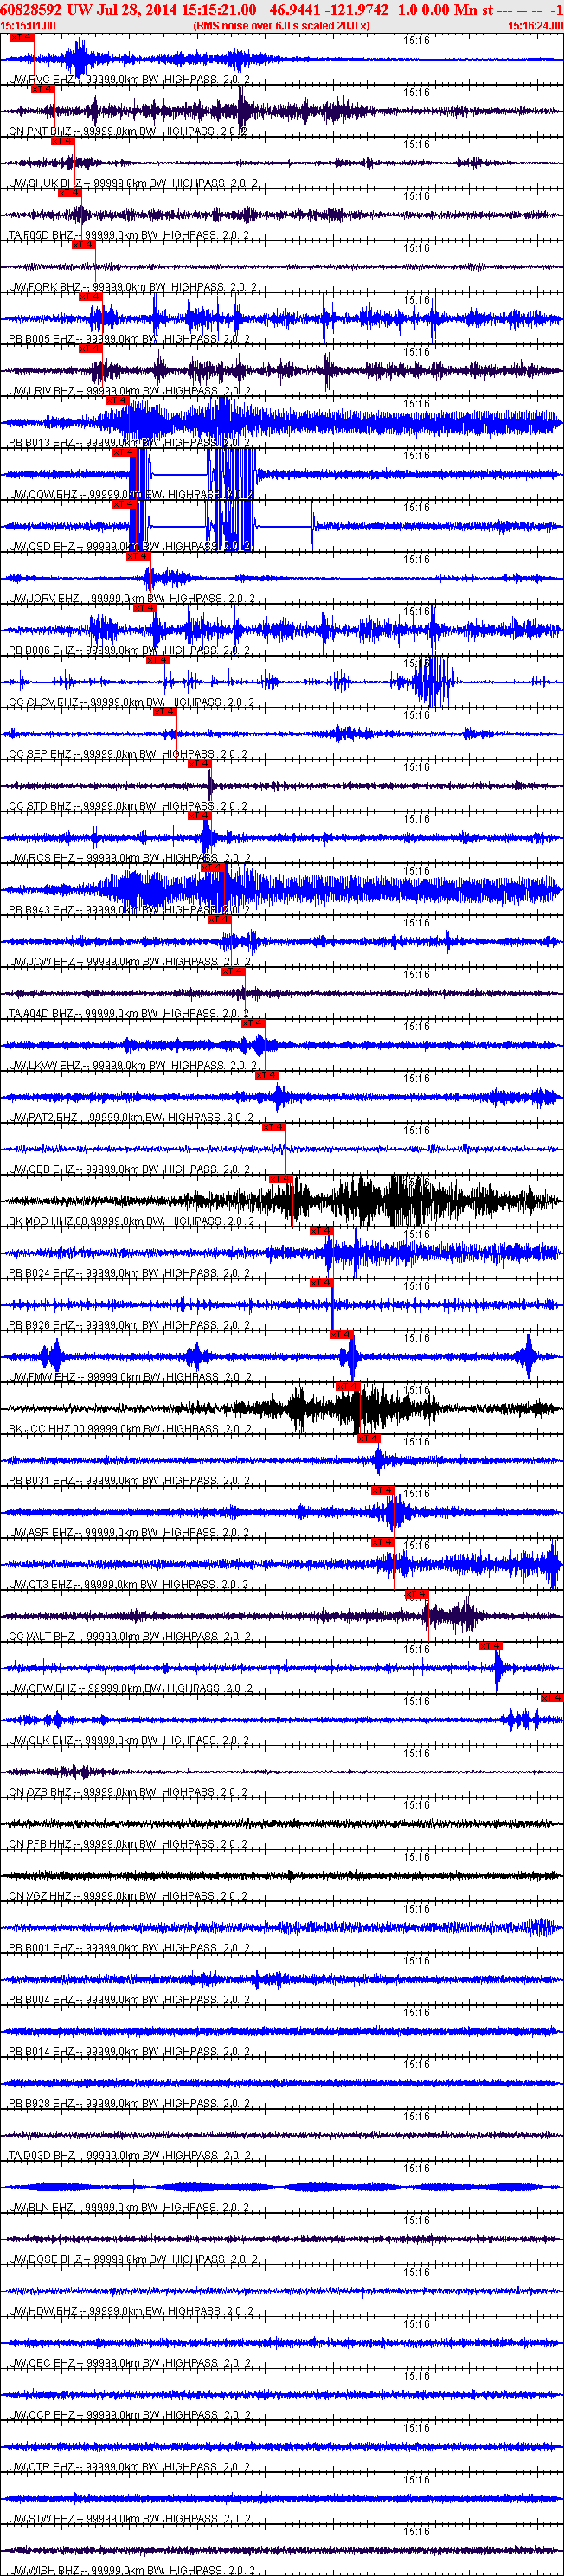Click the event header ID 60828592
Viewport: 564px width, 2576px height.
(x=32, y=9)
